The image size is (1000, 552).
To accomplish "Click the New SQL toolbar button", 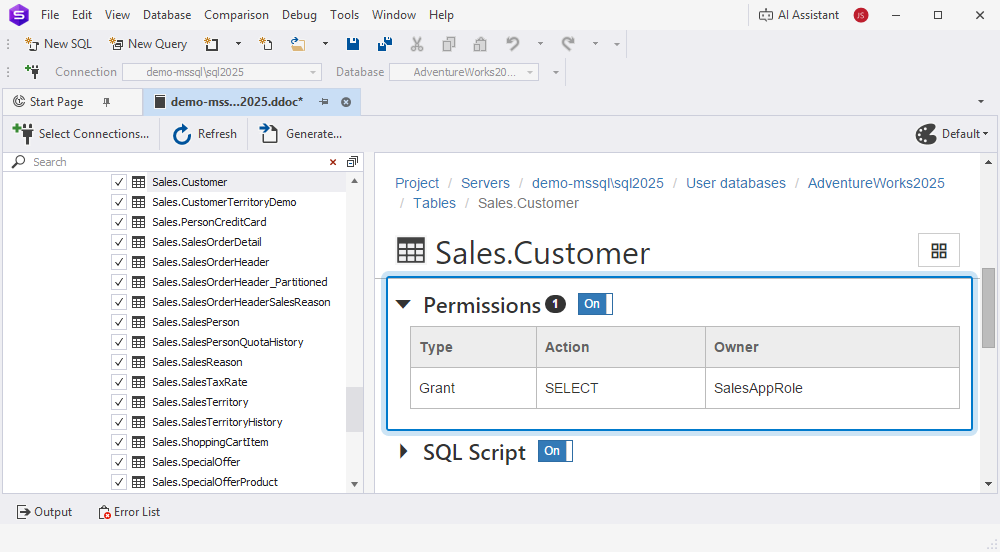I will (58, 44).
